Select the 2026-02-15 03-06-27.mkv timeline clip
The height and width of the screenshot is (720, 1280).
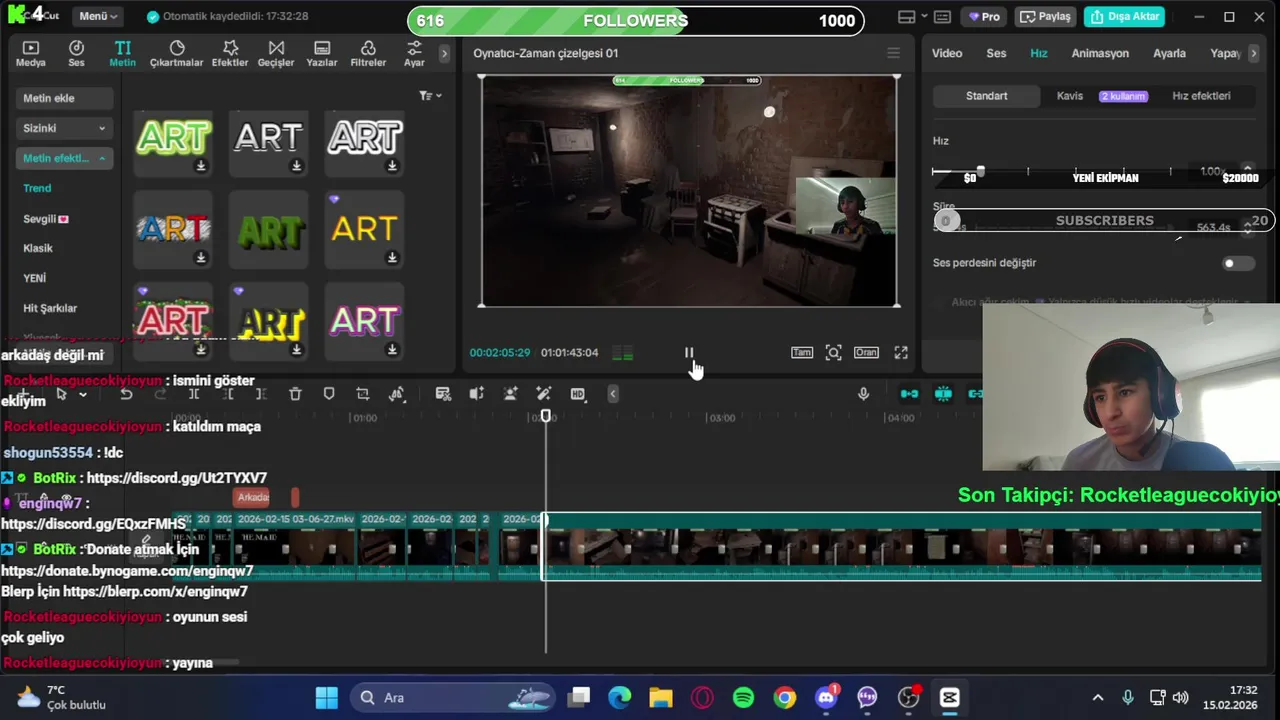(295, 546)
